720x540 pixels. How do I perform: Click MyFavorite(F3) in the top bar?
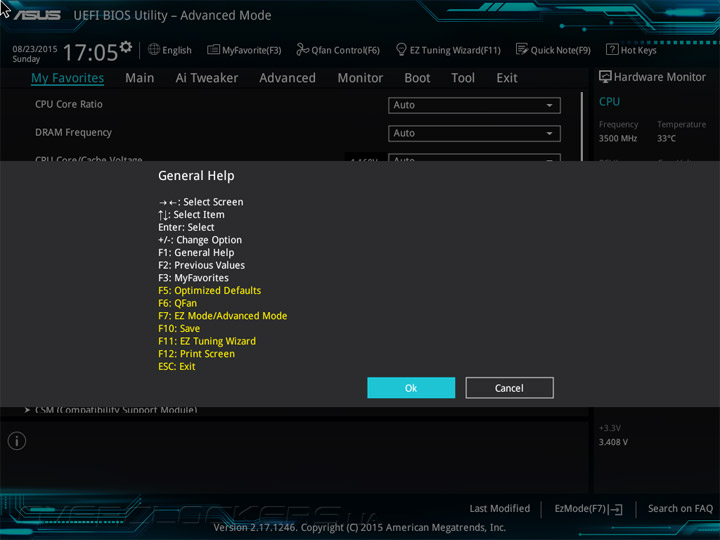pos(244,50)
